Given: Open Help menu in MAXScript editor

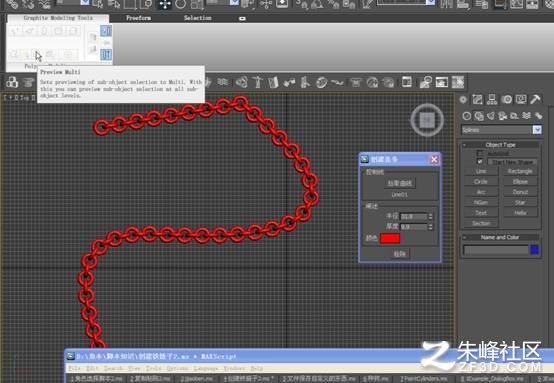Looking at the screenshot, I should (x=257, y=369).
